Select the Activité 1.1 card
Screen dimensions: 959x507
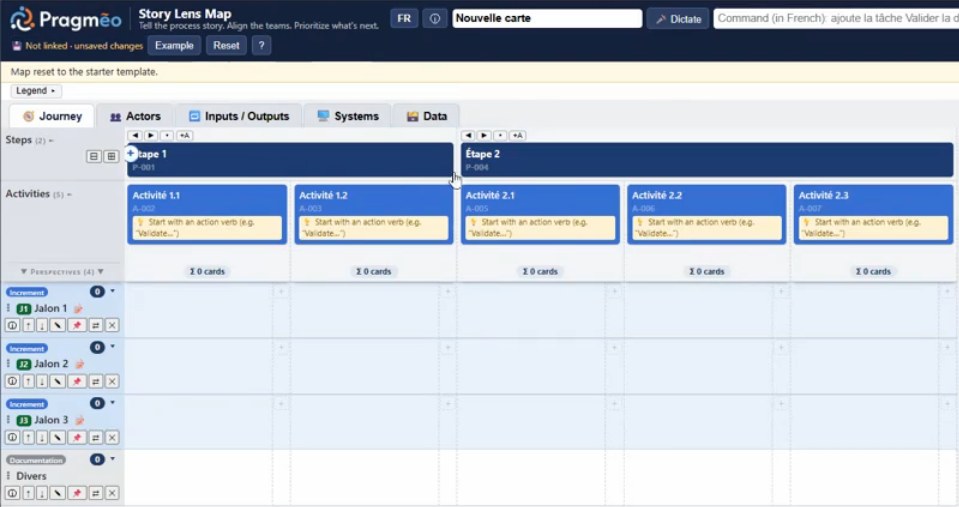207,215
